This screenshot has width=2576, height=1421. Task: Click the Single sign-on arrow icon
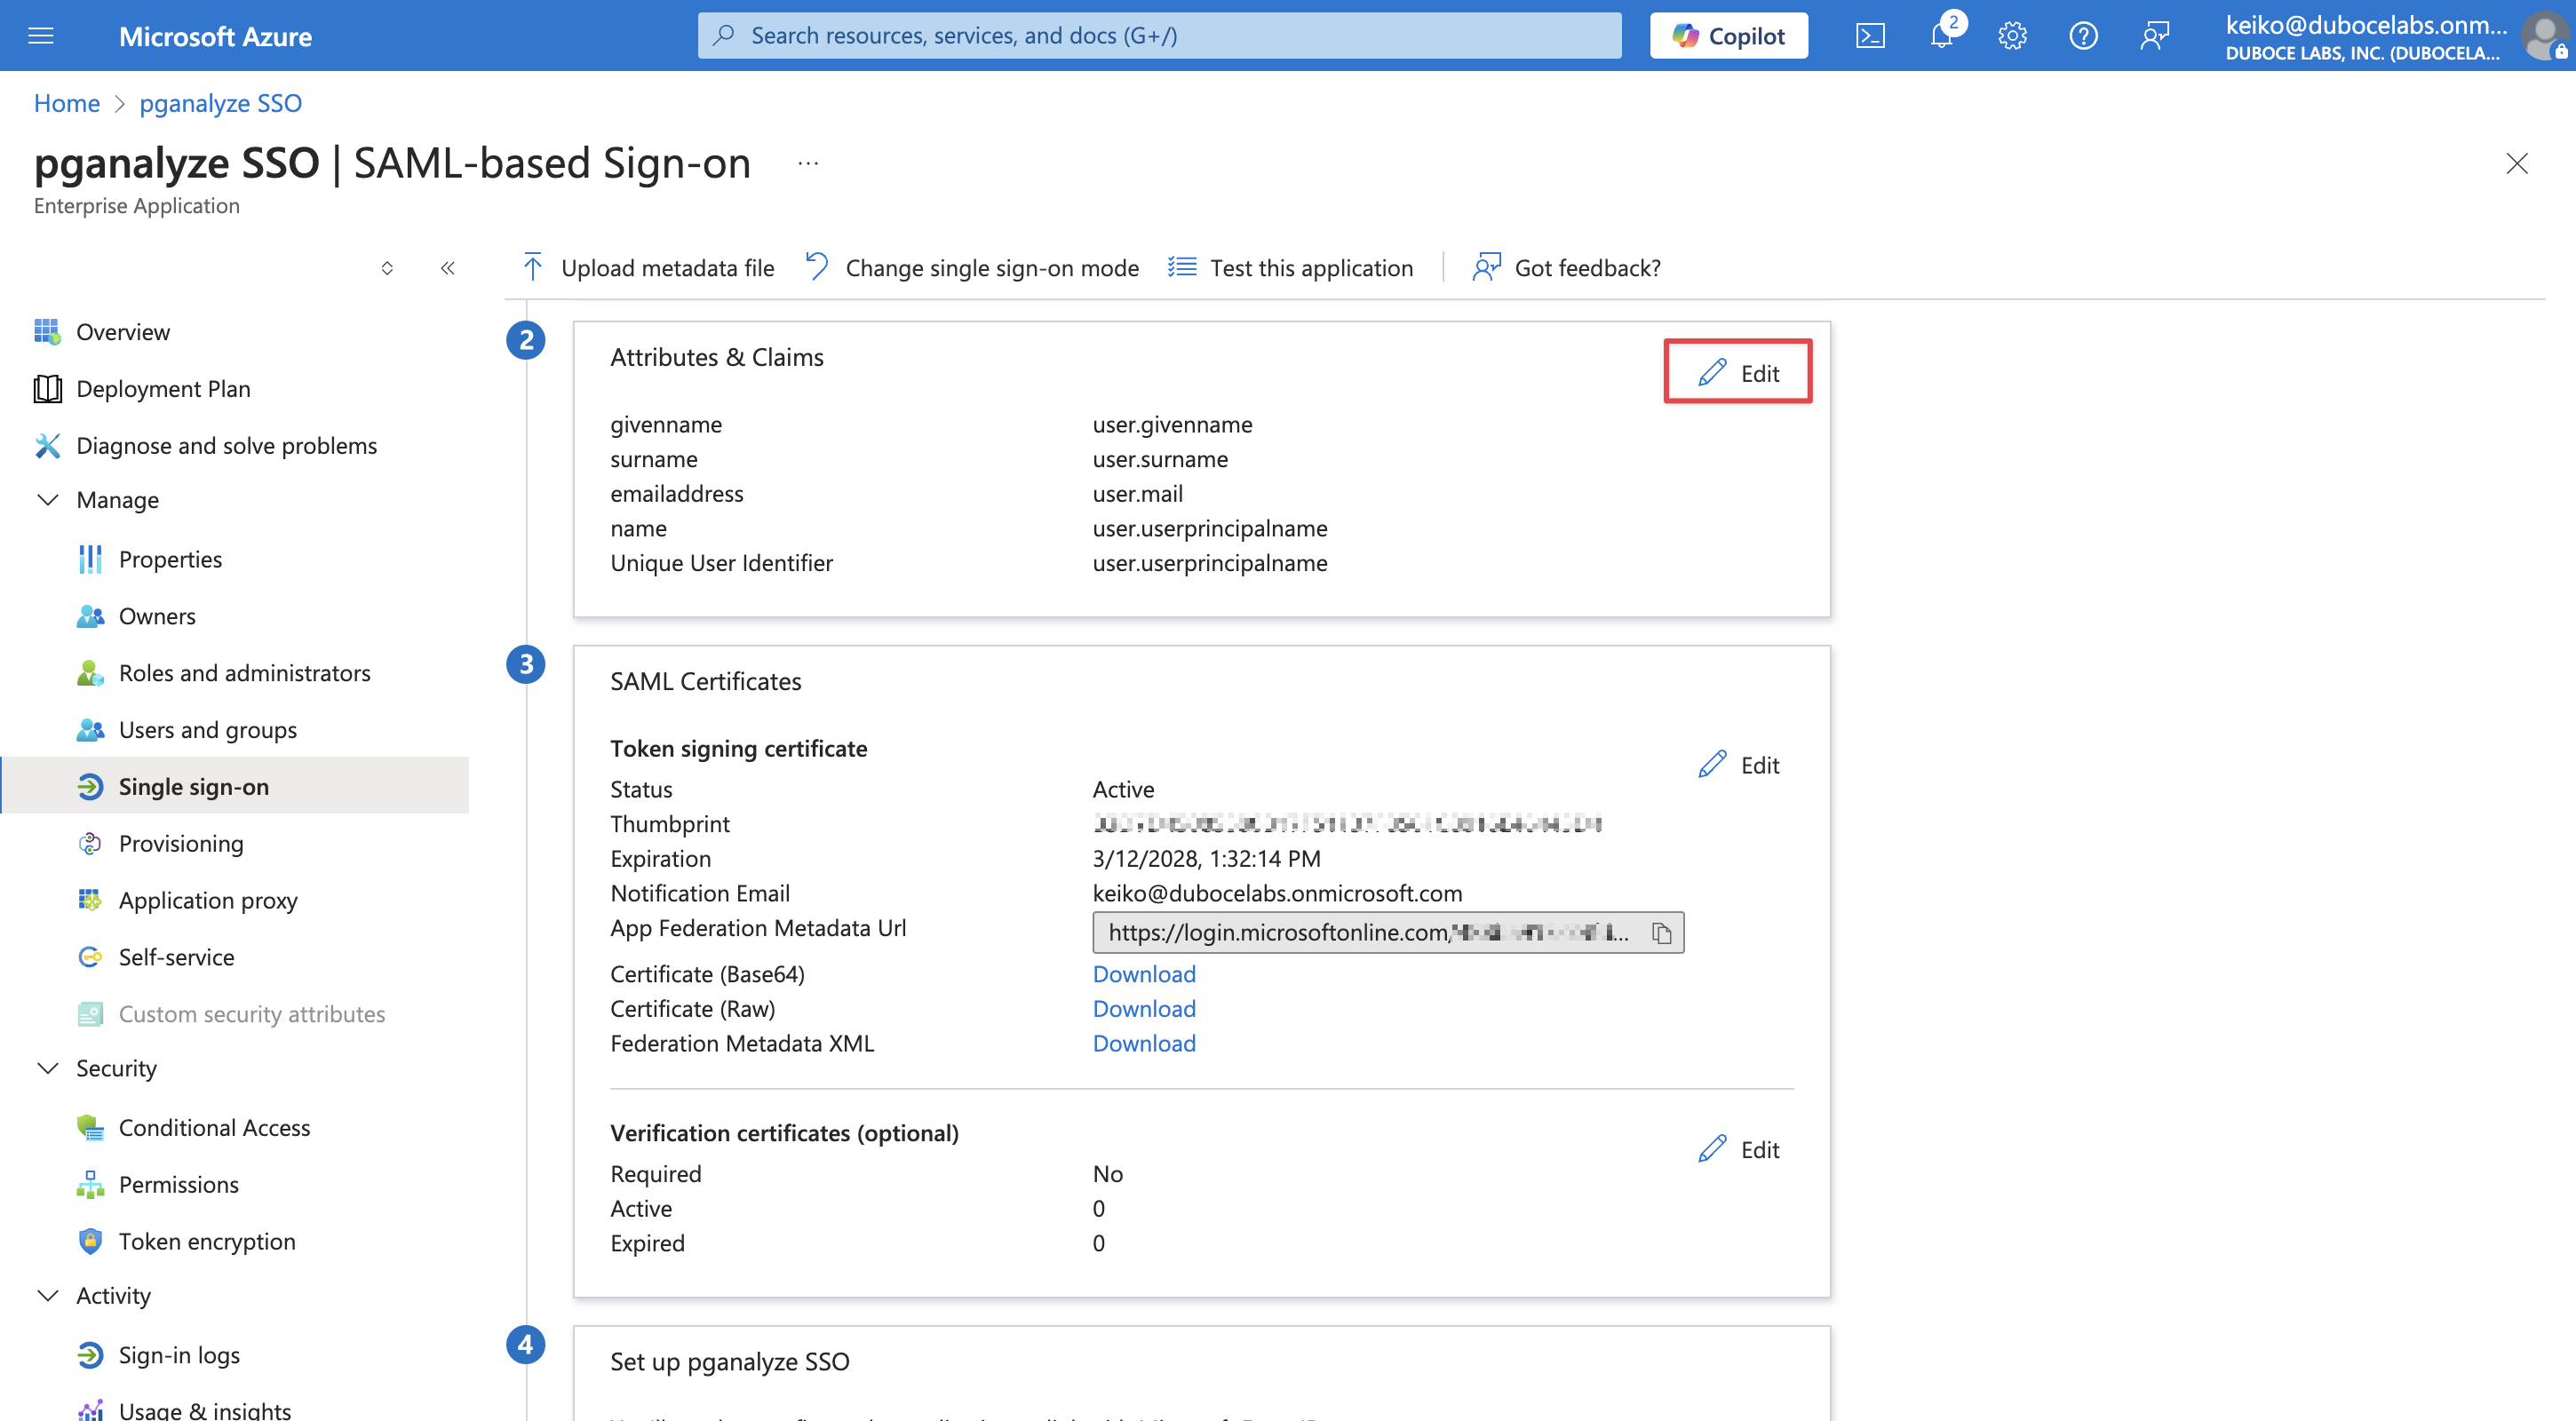click(90, 787)
